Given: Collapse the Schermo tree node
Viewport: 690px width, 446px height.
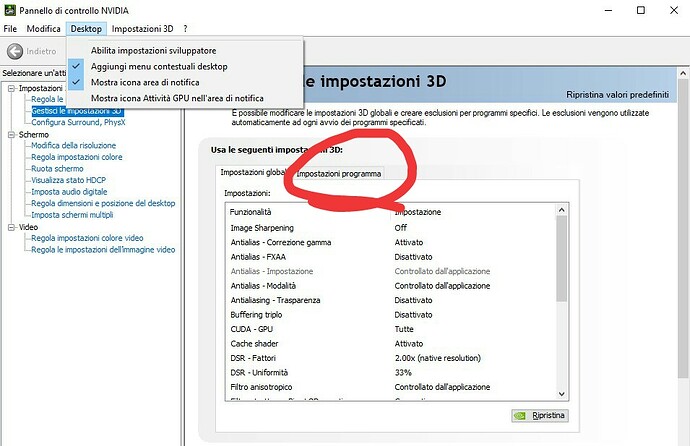Looking at the screenshot, I should pyautogui.click(x=11, y=135).
